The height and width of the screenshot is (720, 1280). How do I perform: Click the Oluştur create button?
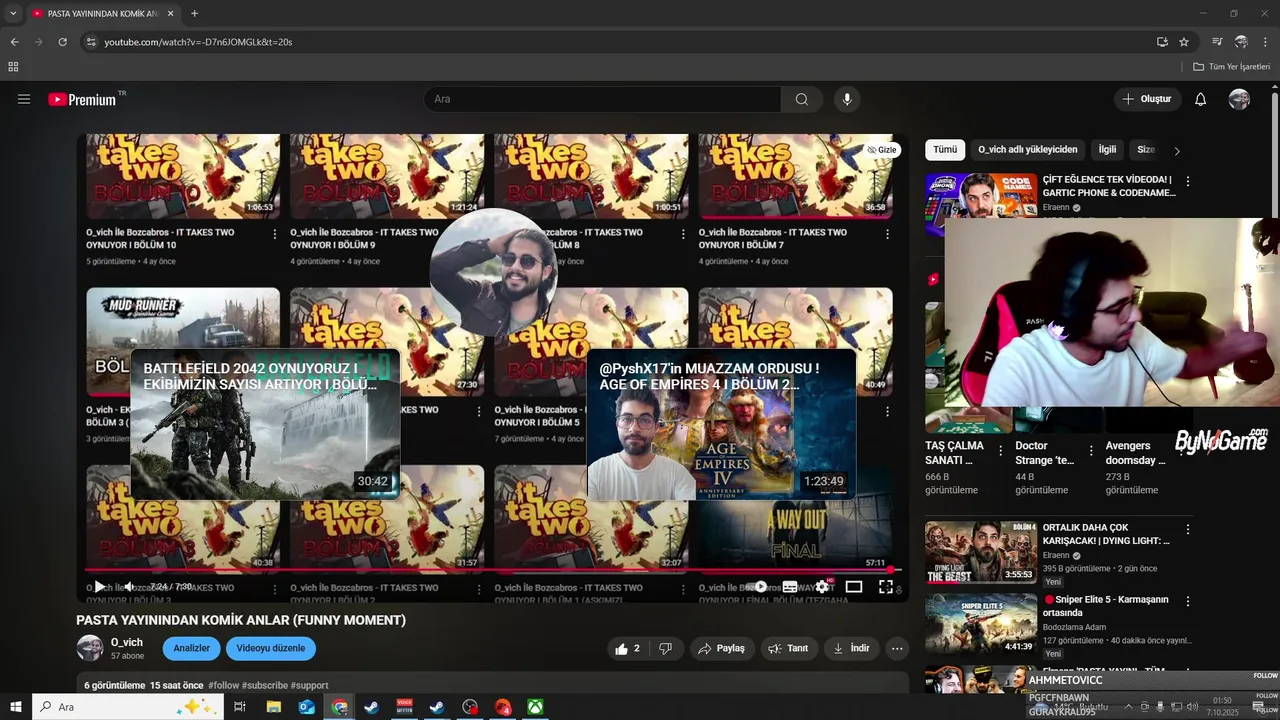1147,99
